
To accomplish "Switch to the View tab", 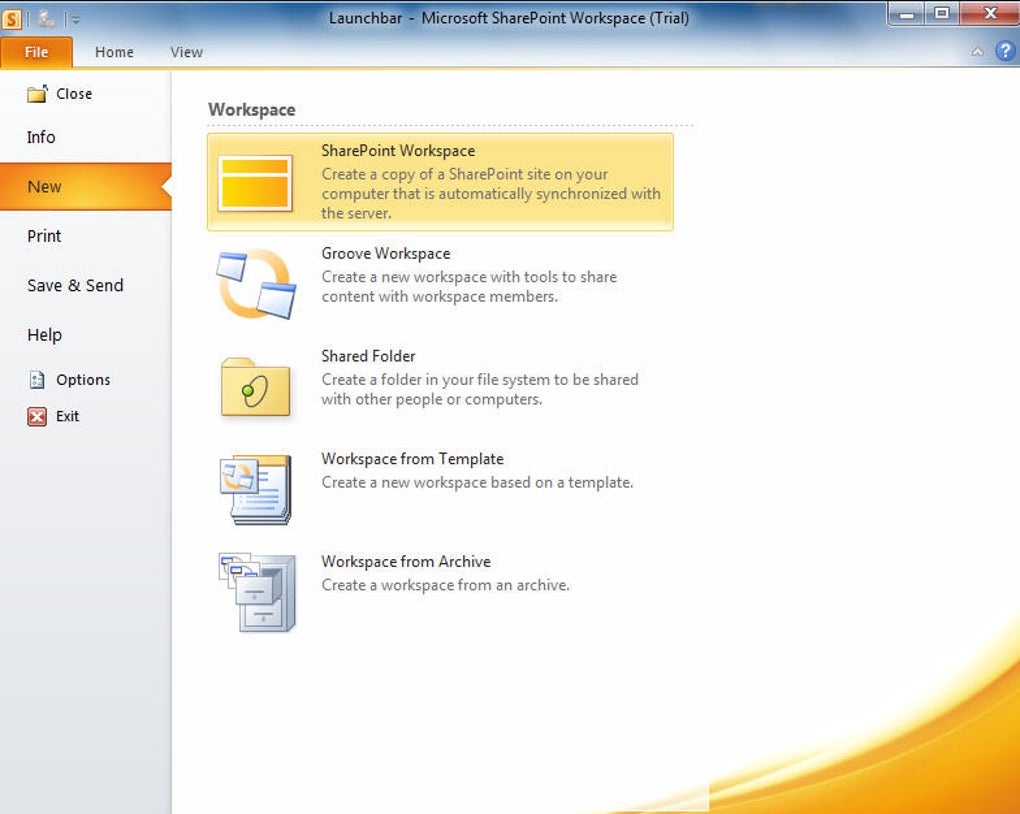I will tap(187, 52).
